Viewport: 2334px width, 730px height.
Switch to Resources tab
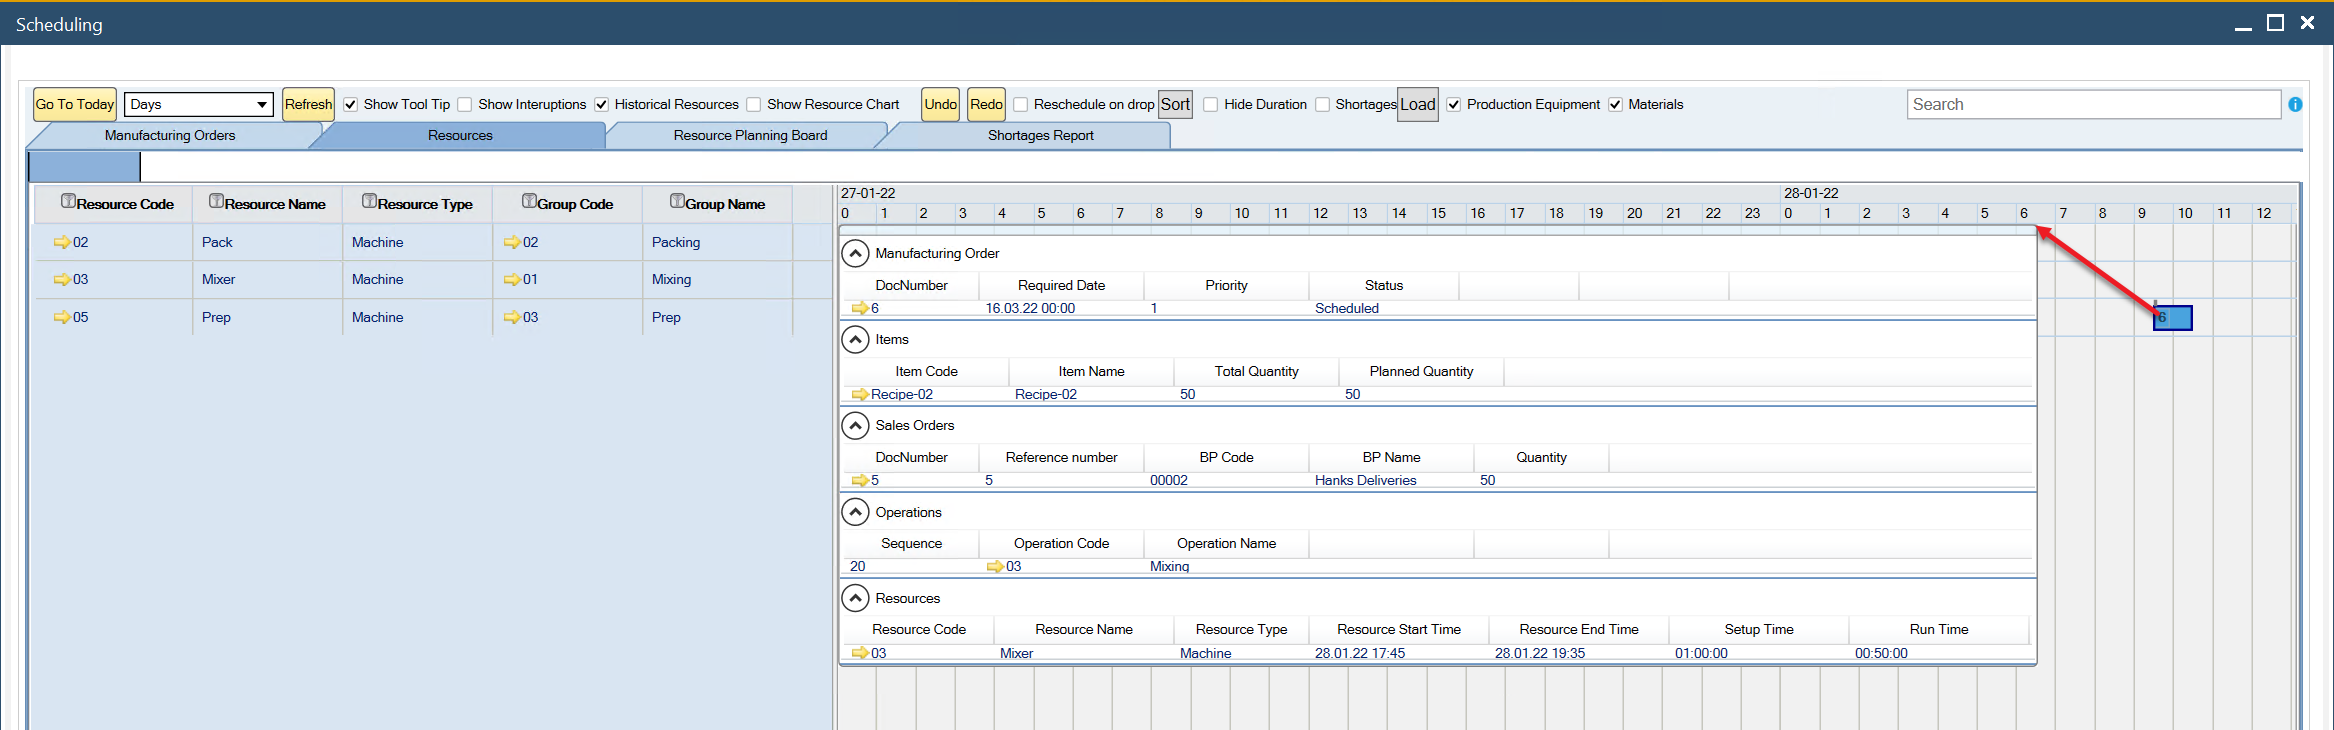(460, 136)
